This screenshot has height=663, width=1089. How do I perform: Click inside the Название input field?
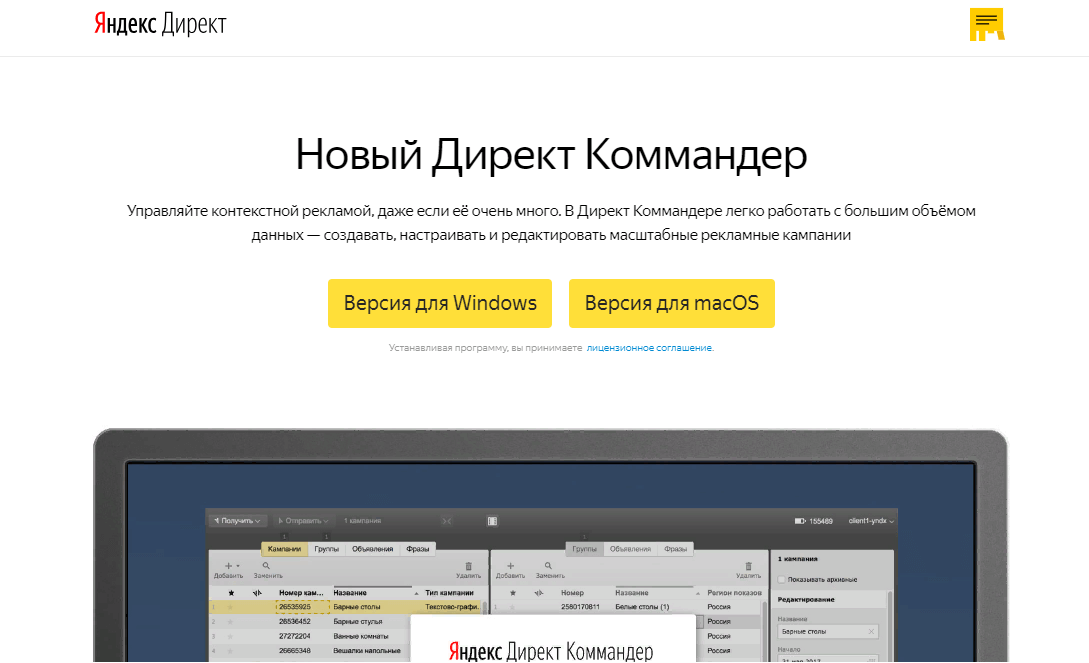tap(820, 631)
